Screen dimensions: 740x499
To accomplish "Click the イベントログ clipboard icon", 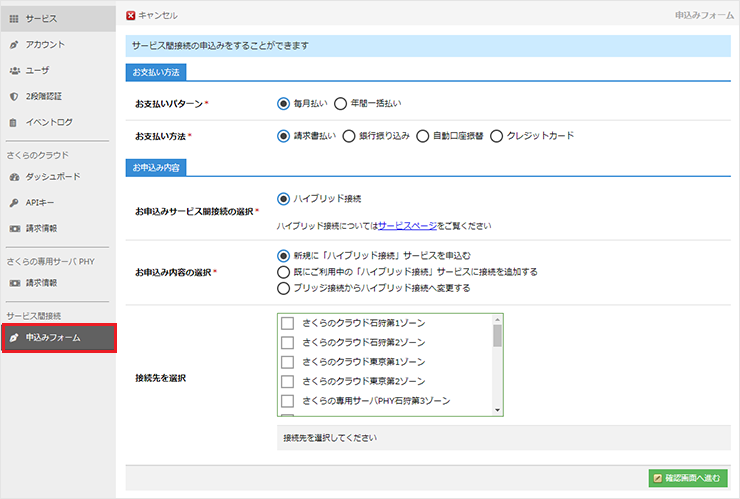I will pos(13,123).
